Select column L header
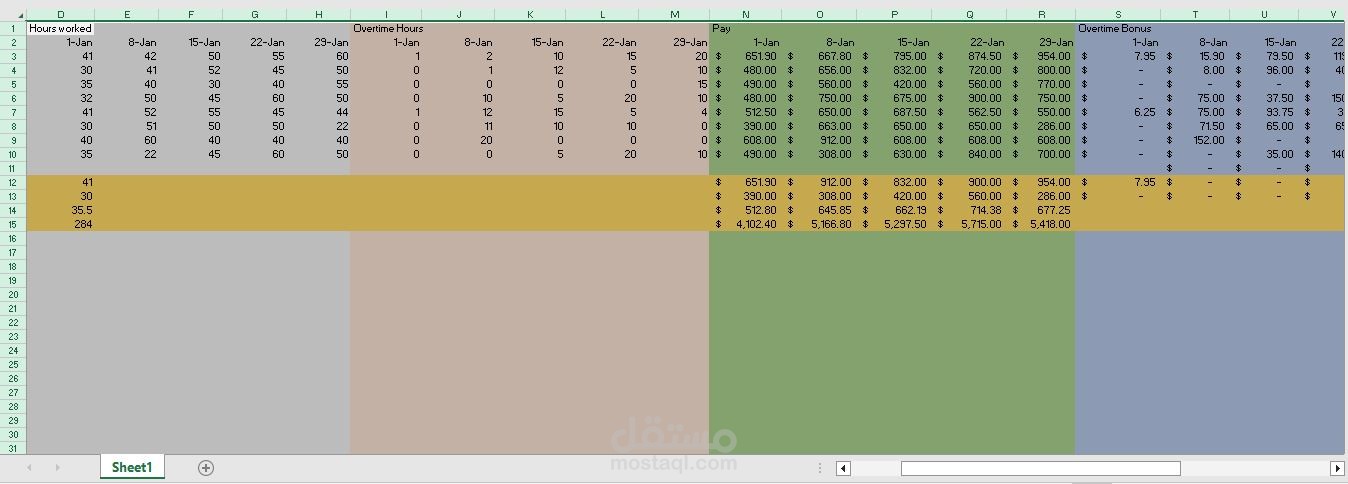1348x484 pixels. (x=602, y=15)
